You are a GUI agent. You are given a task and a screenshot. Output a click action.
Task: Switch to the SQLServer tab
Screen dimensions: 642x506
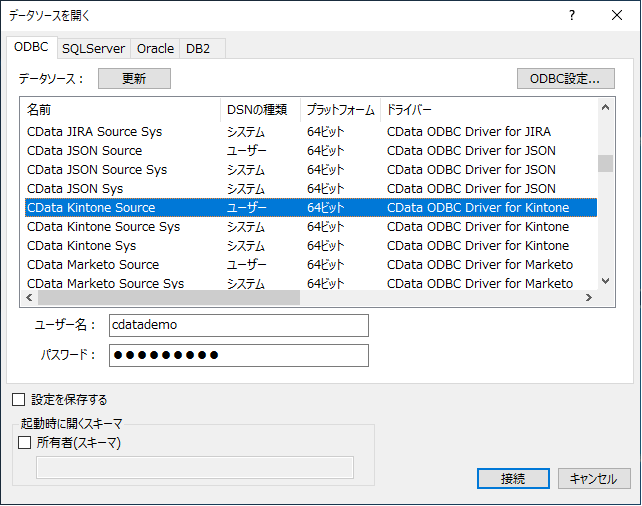(93, 49)
